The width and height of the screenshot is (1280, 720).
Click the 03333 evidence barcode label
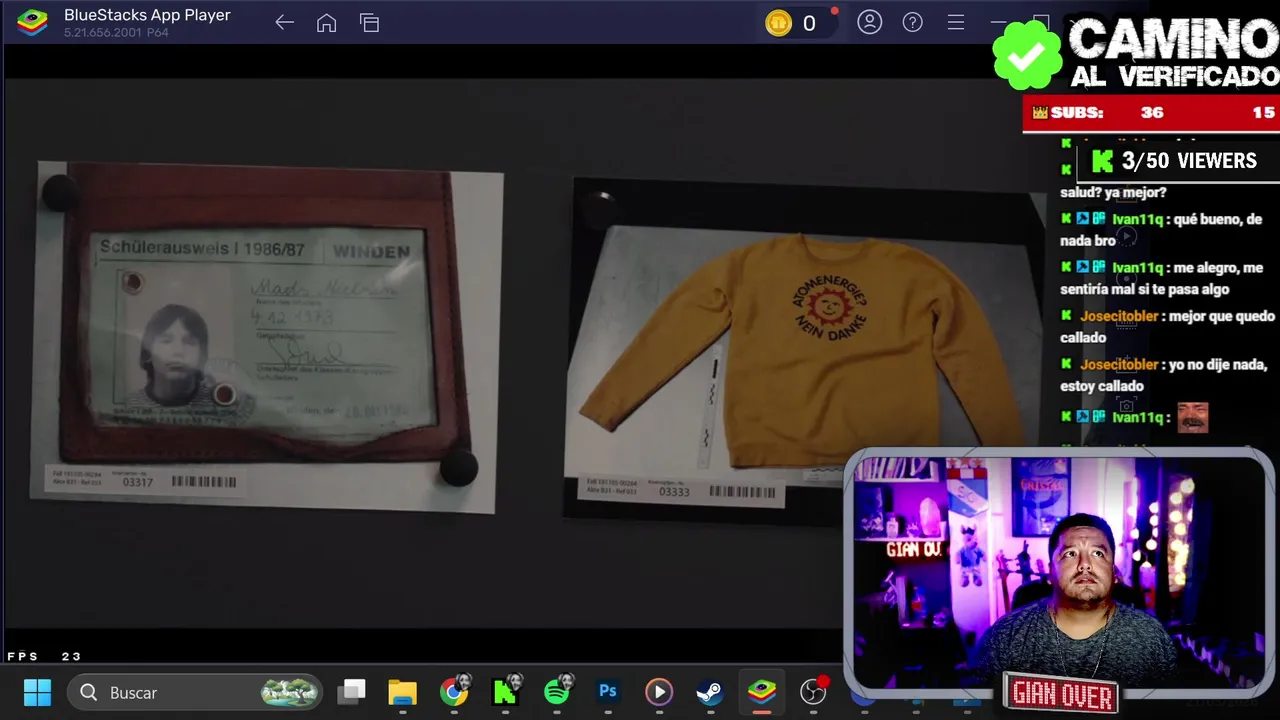pyautogui.click(x=680, y=490)
